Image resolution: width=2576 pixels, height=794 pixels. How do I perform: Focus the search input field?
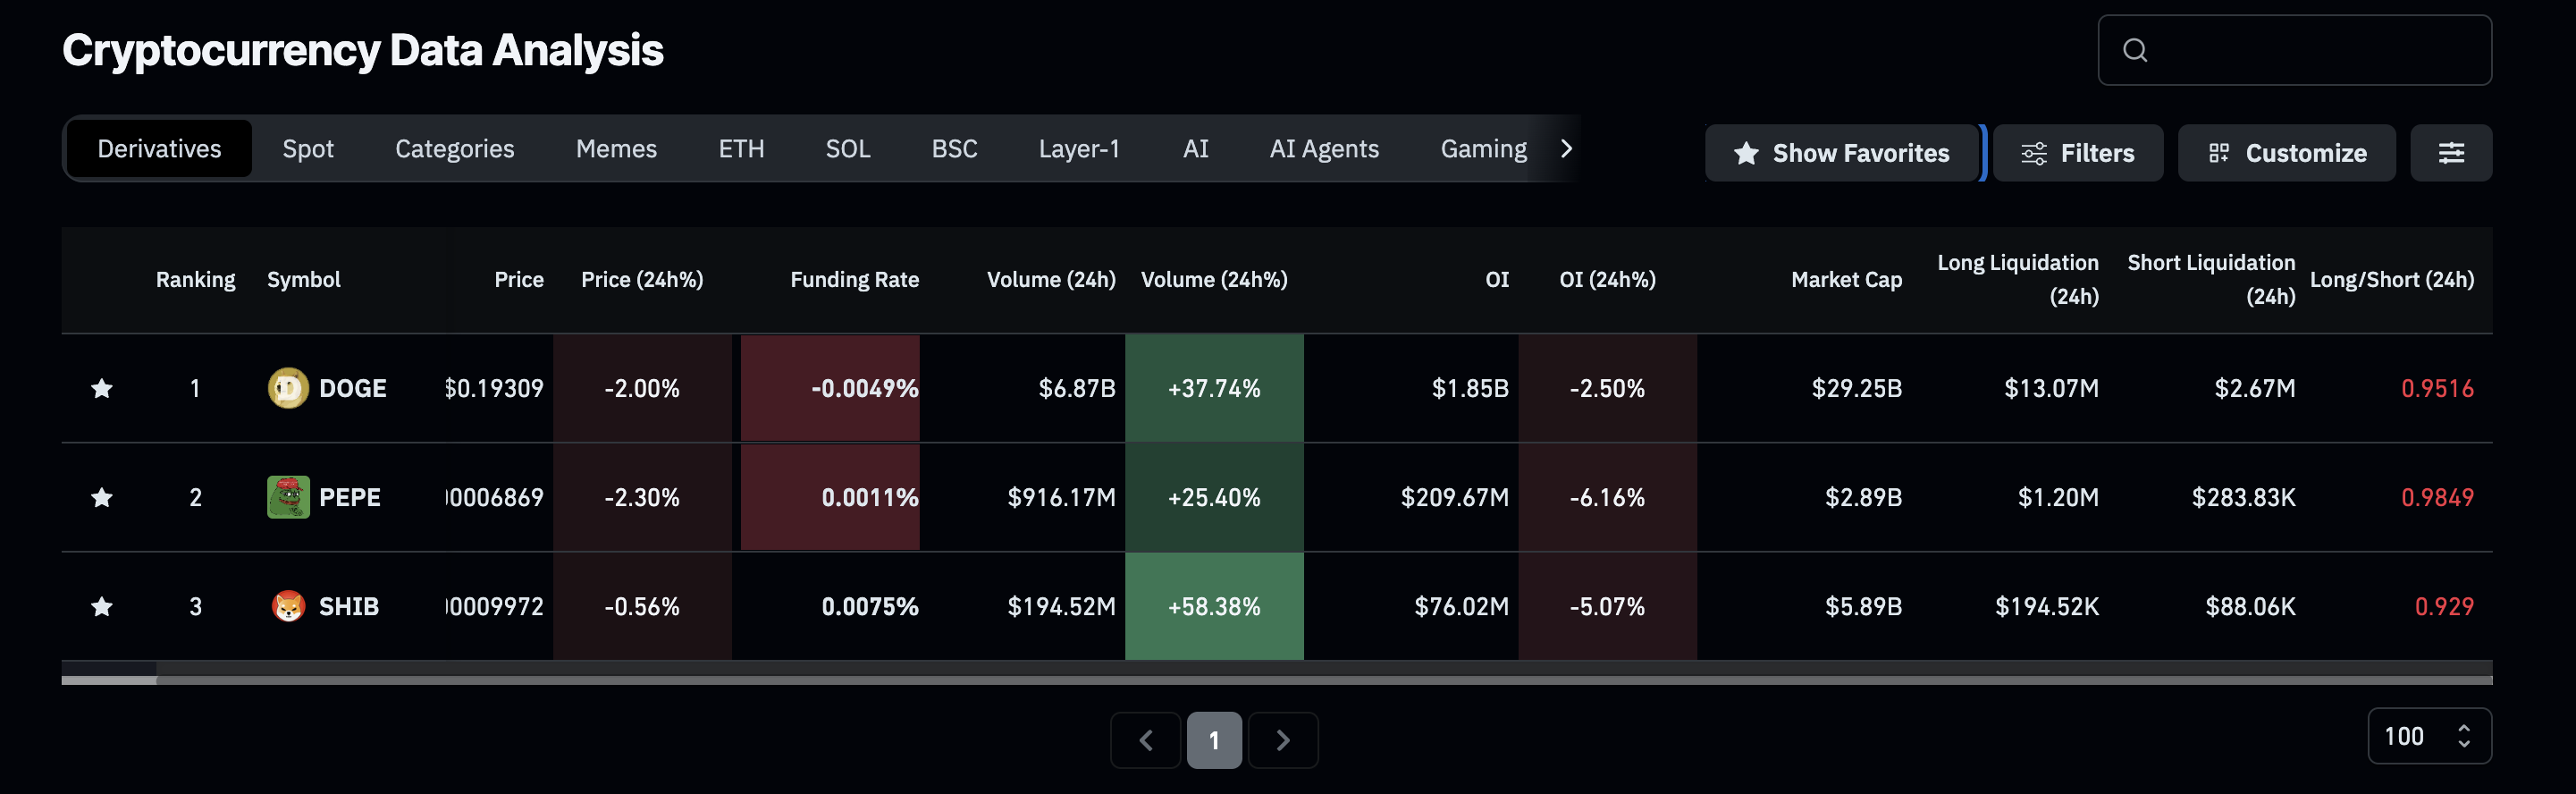[x=2310, y=50]
